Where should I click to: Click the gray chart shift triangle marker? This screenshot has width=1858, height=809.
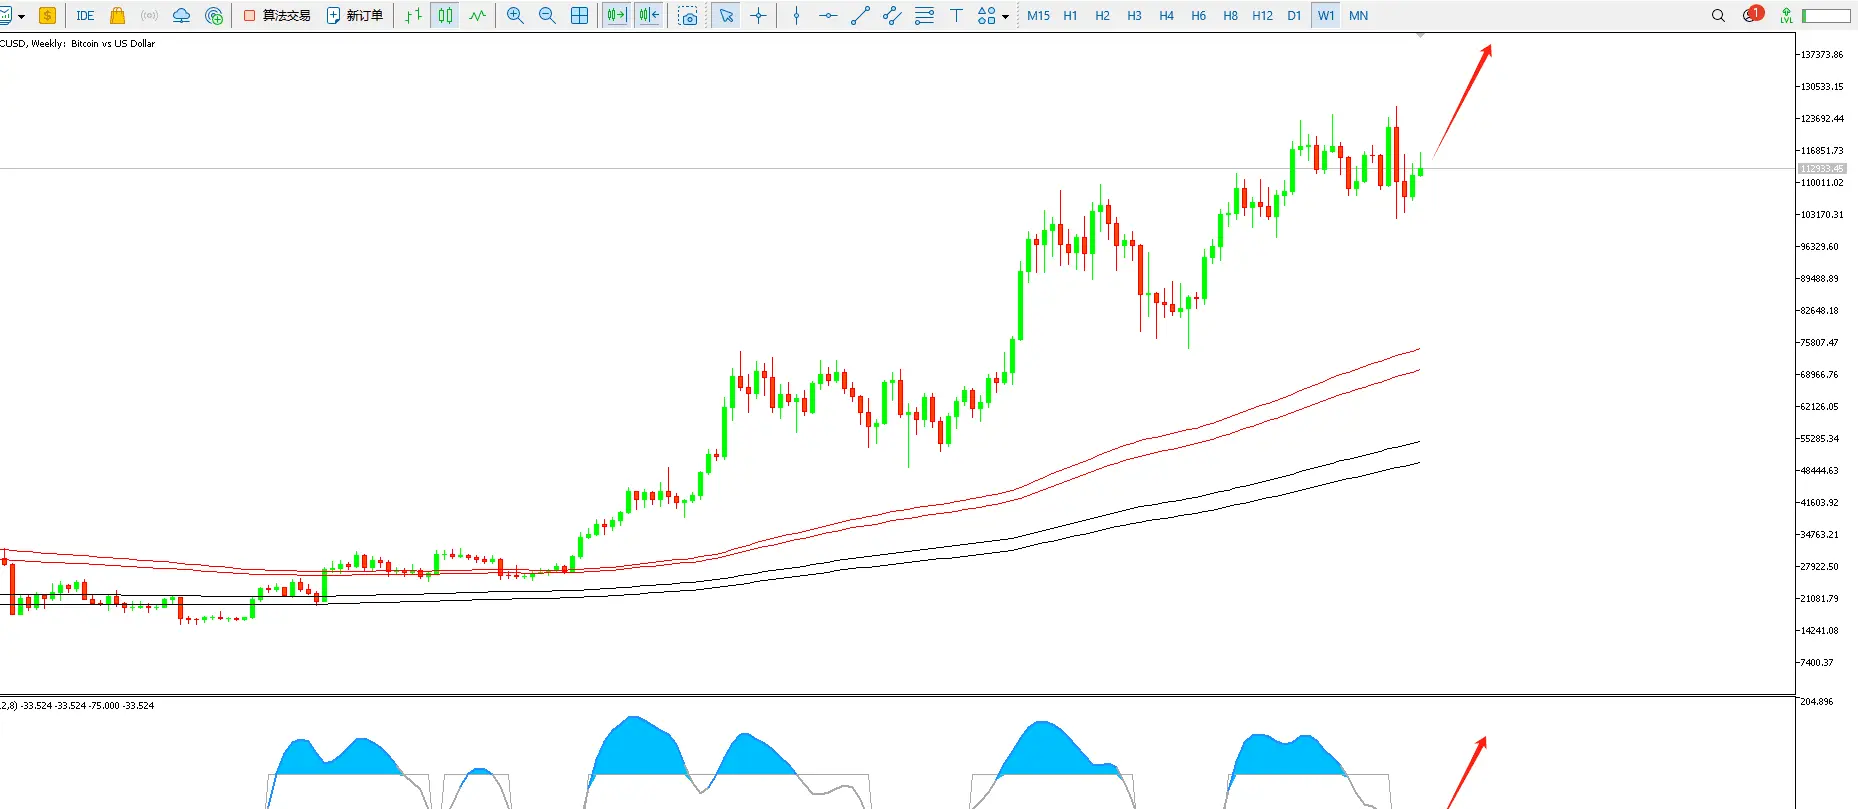[1420, 36]
